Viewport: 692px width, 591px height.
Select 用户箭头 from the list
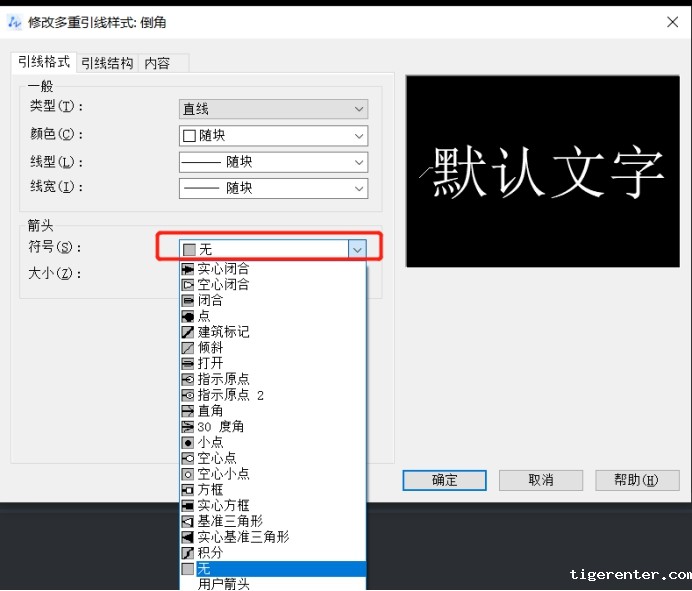click(224, 584)
